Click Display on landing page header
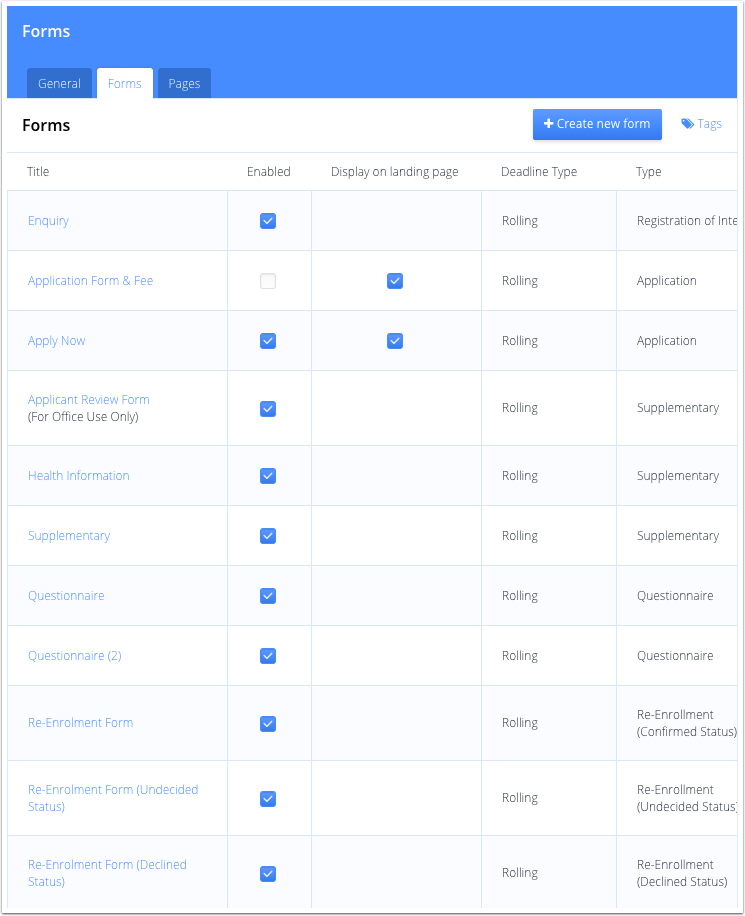Image resolution: width=745 pixels, height=916 pixels. (x=394, y=172)
